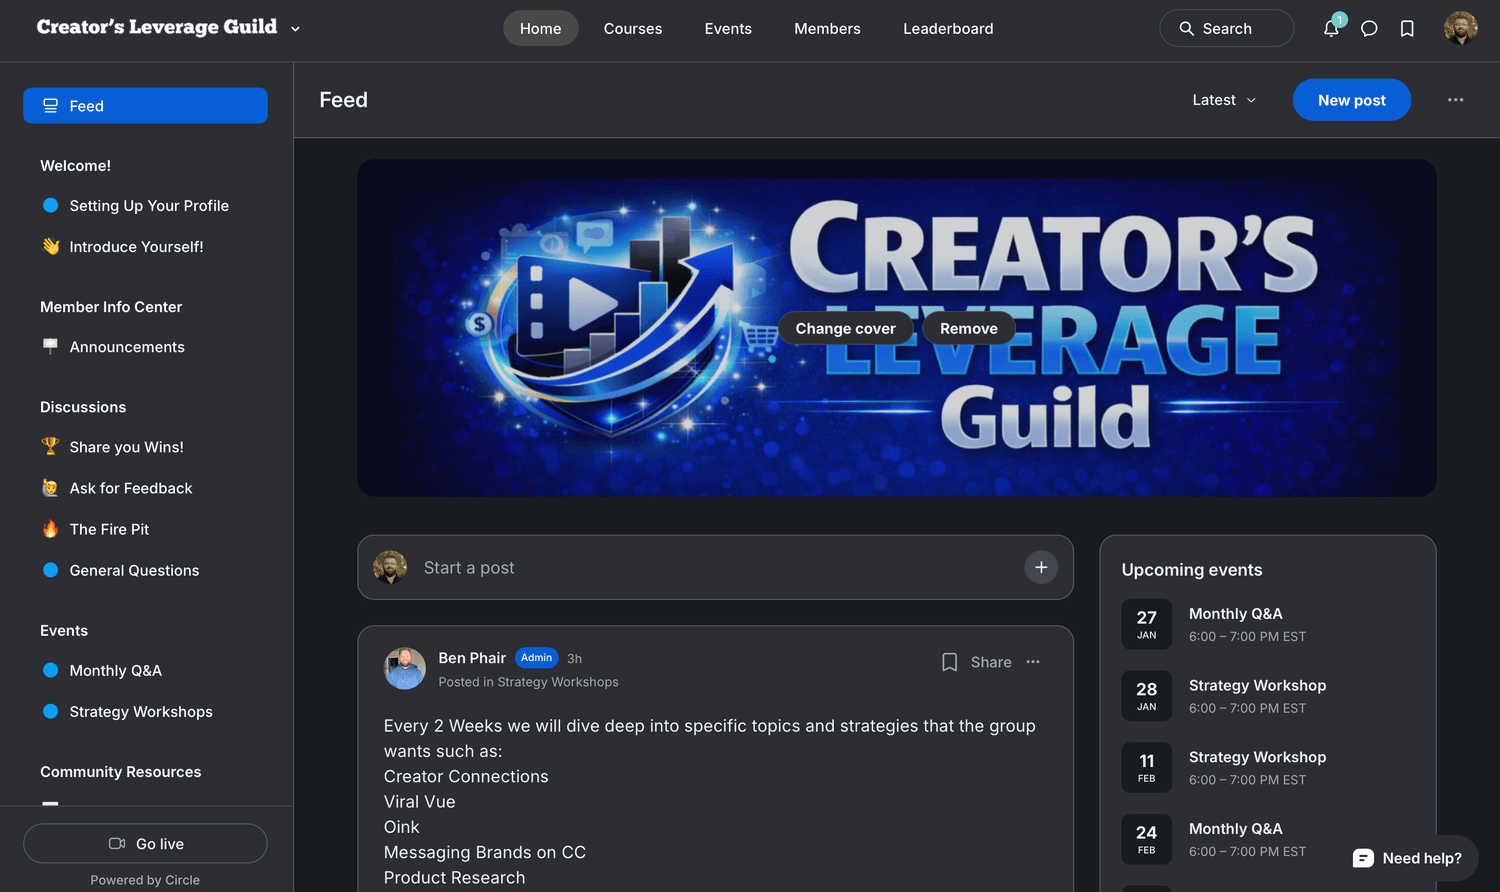Open the Courses tab
1500x892 pixels.
(x=633, y=28)
